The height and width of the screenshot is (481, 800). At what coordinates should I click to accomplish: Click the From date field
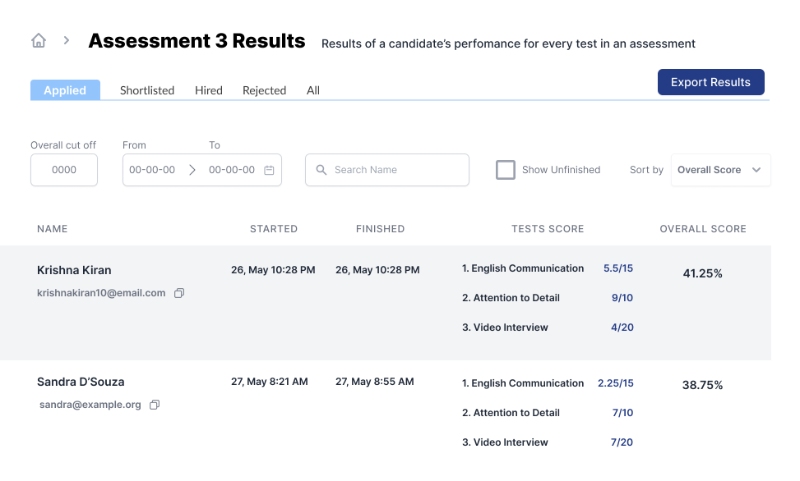pyautogui.click(x=152, y=170)
